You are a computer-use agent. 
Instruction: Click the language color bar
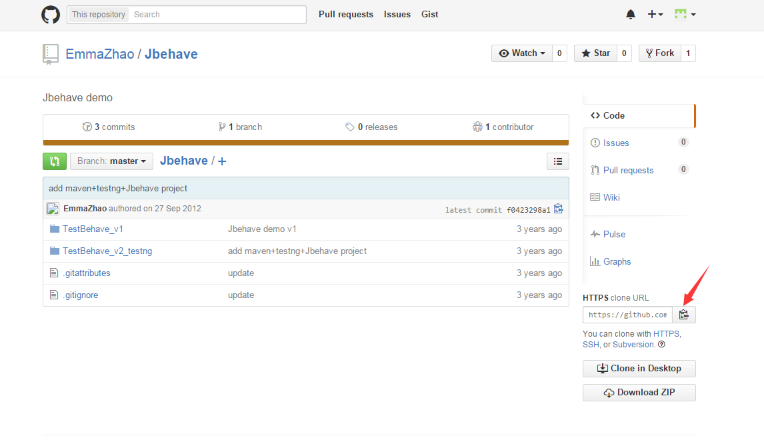305,142
